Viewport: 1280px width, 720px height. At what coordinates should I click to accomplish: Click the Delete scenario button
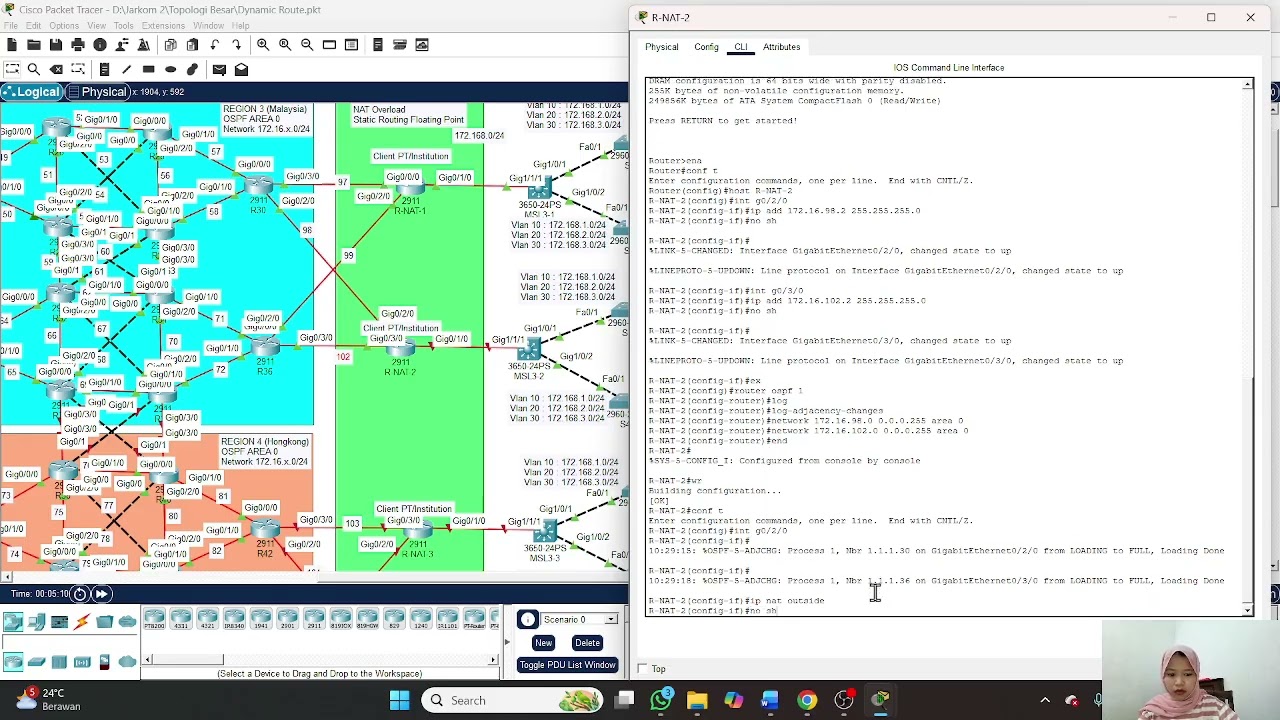click(587, 643)
